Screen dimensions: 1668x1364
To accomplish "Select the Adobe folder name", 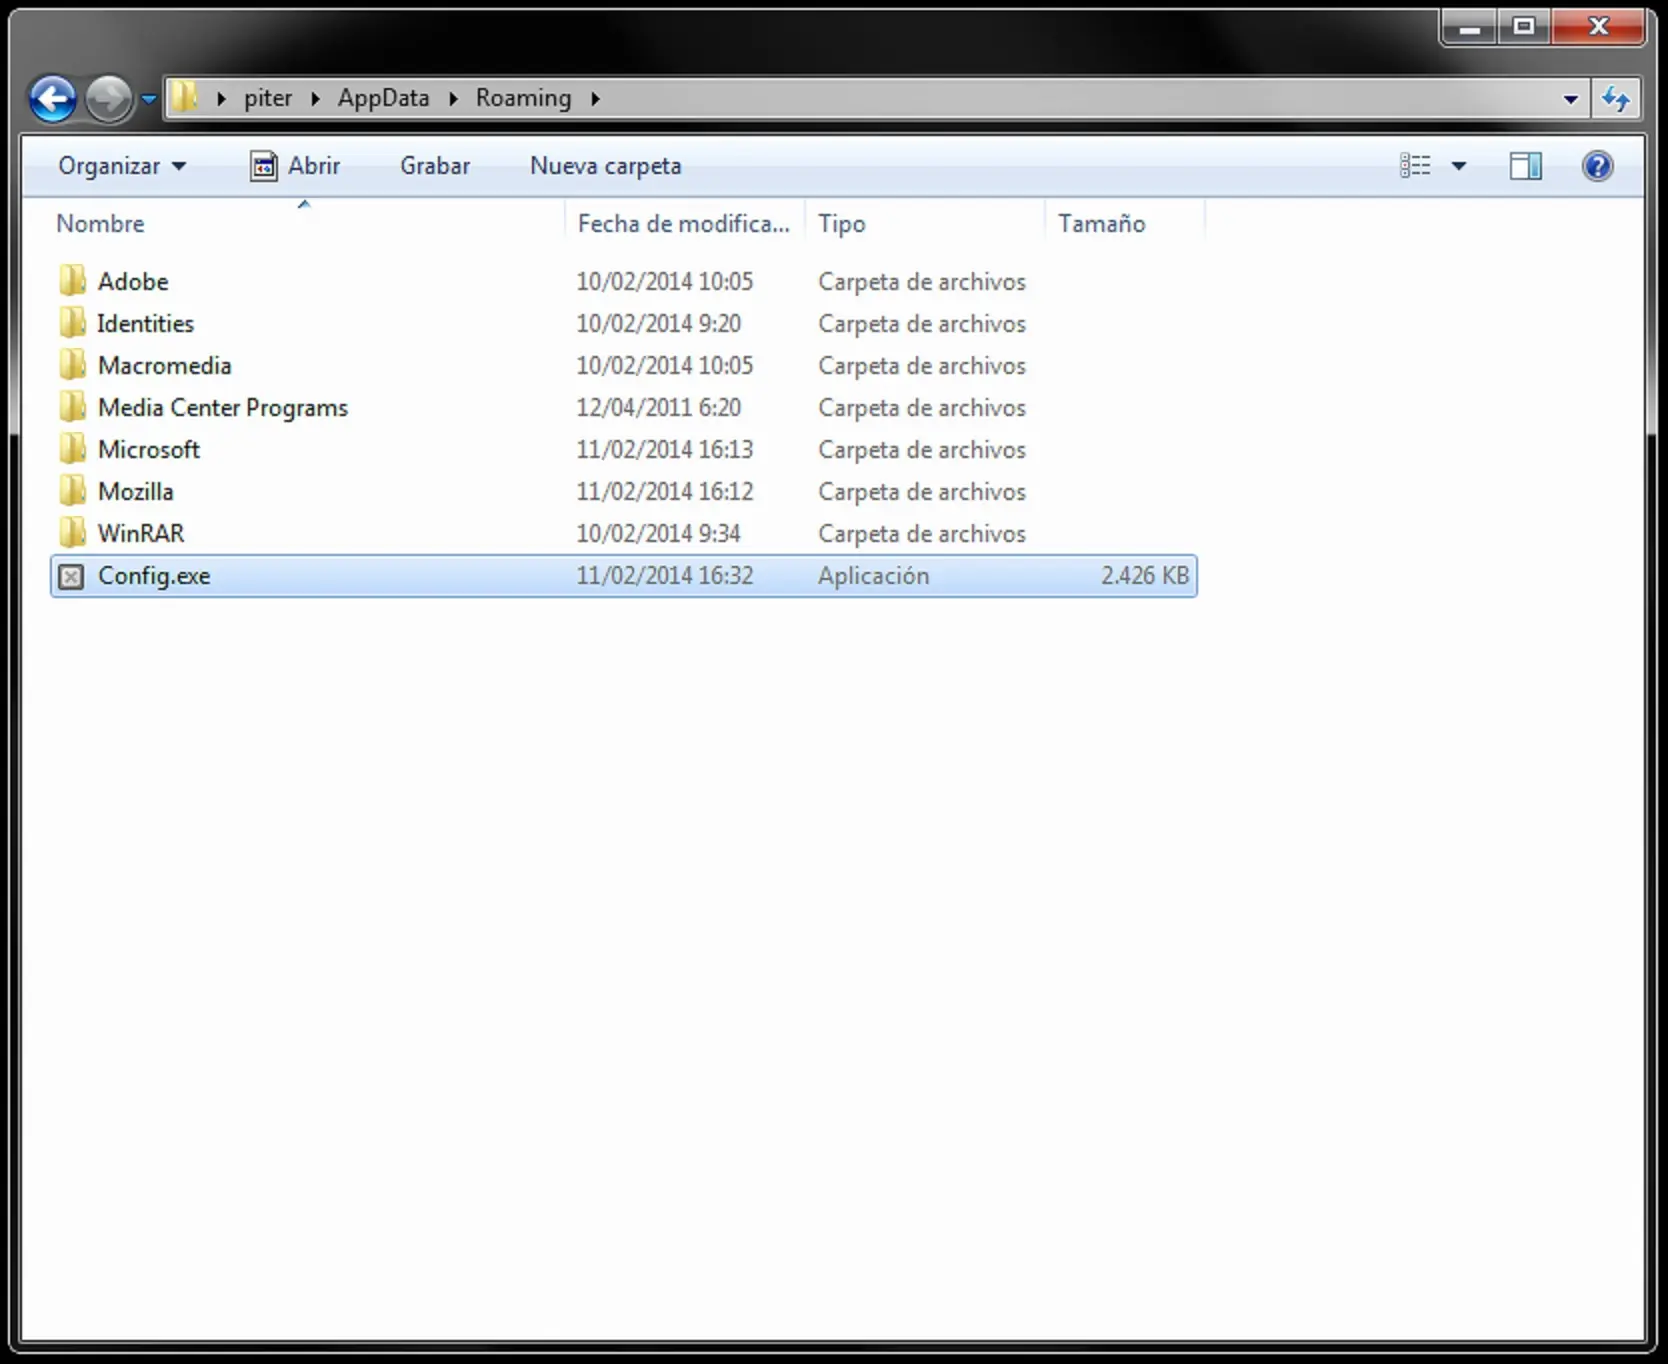I will (133, 281).
